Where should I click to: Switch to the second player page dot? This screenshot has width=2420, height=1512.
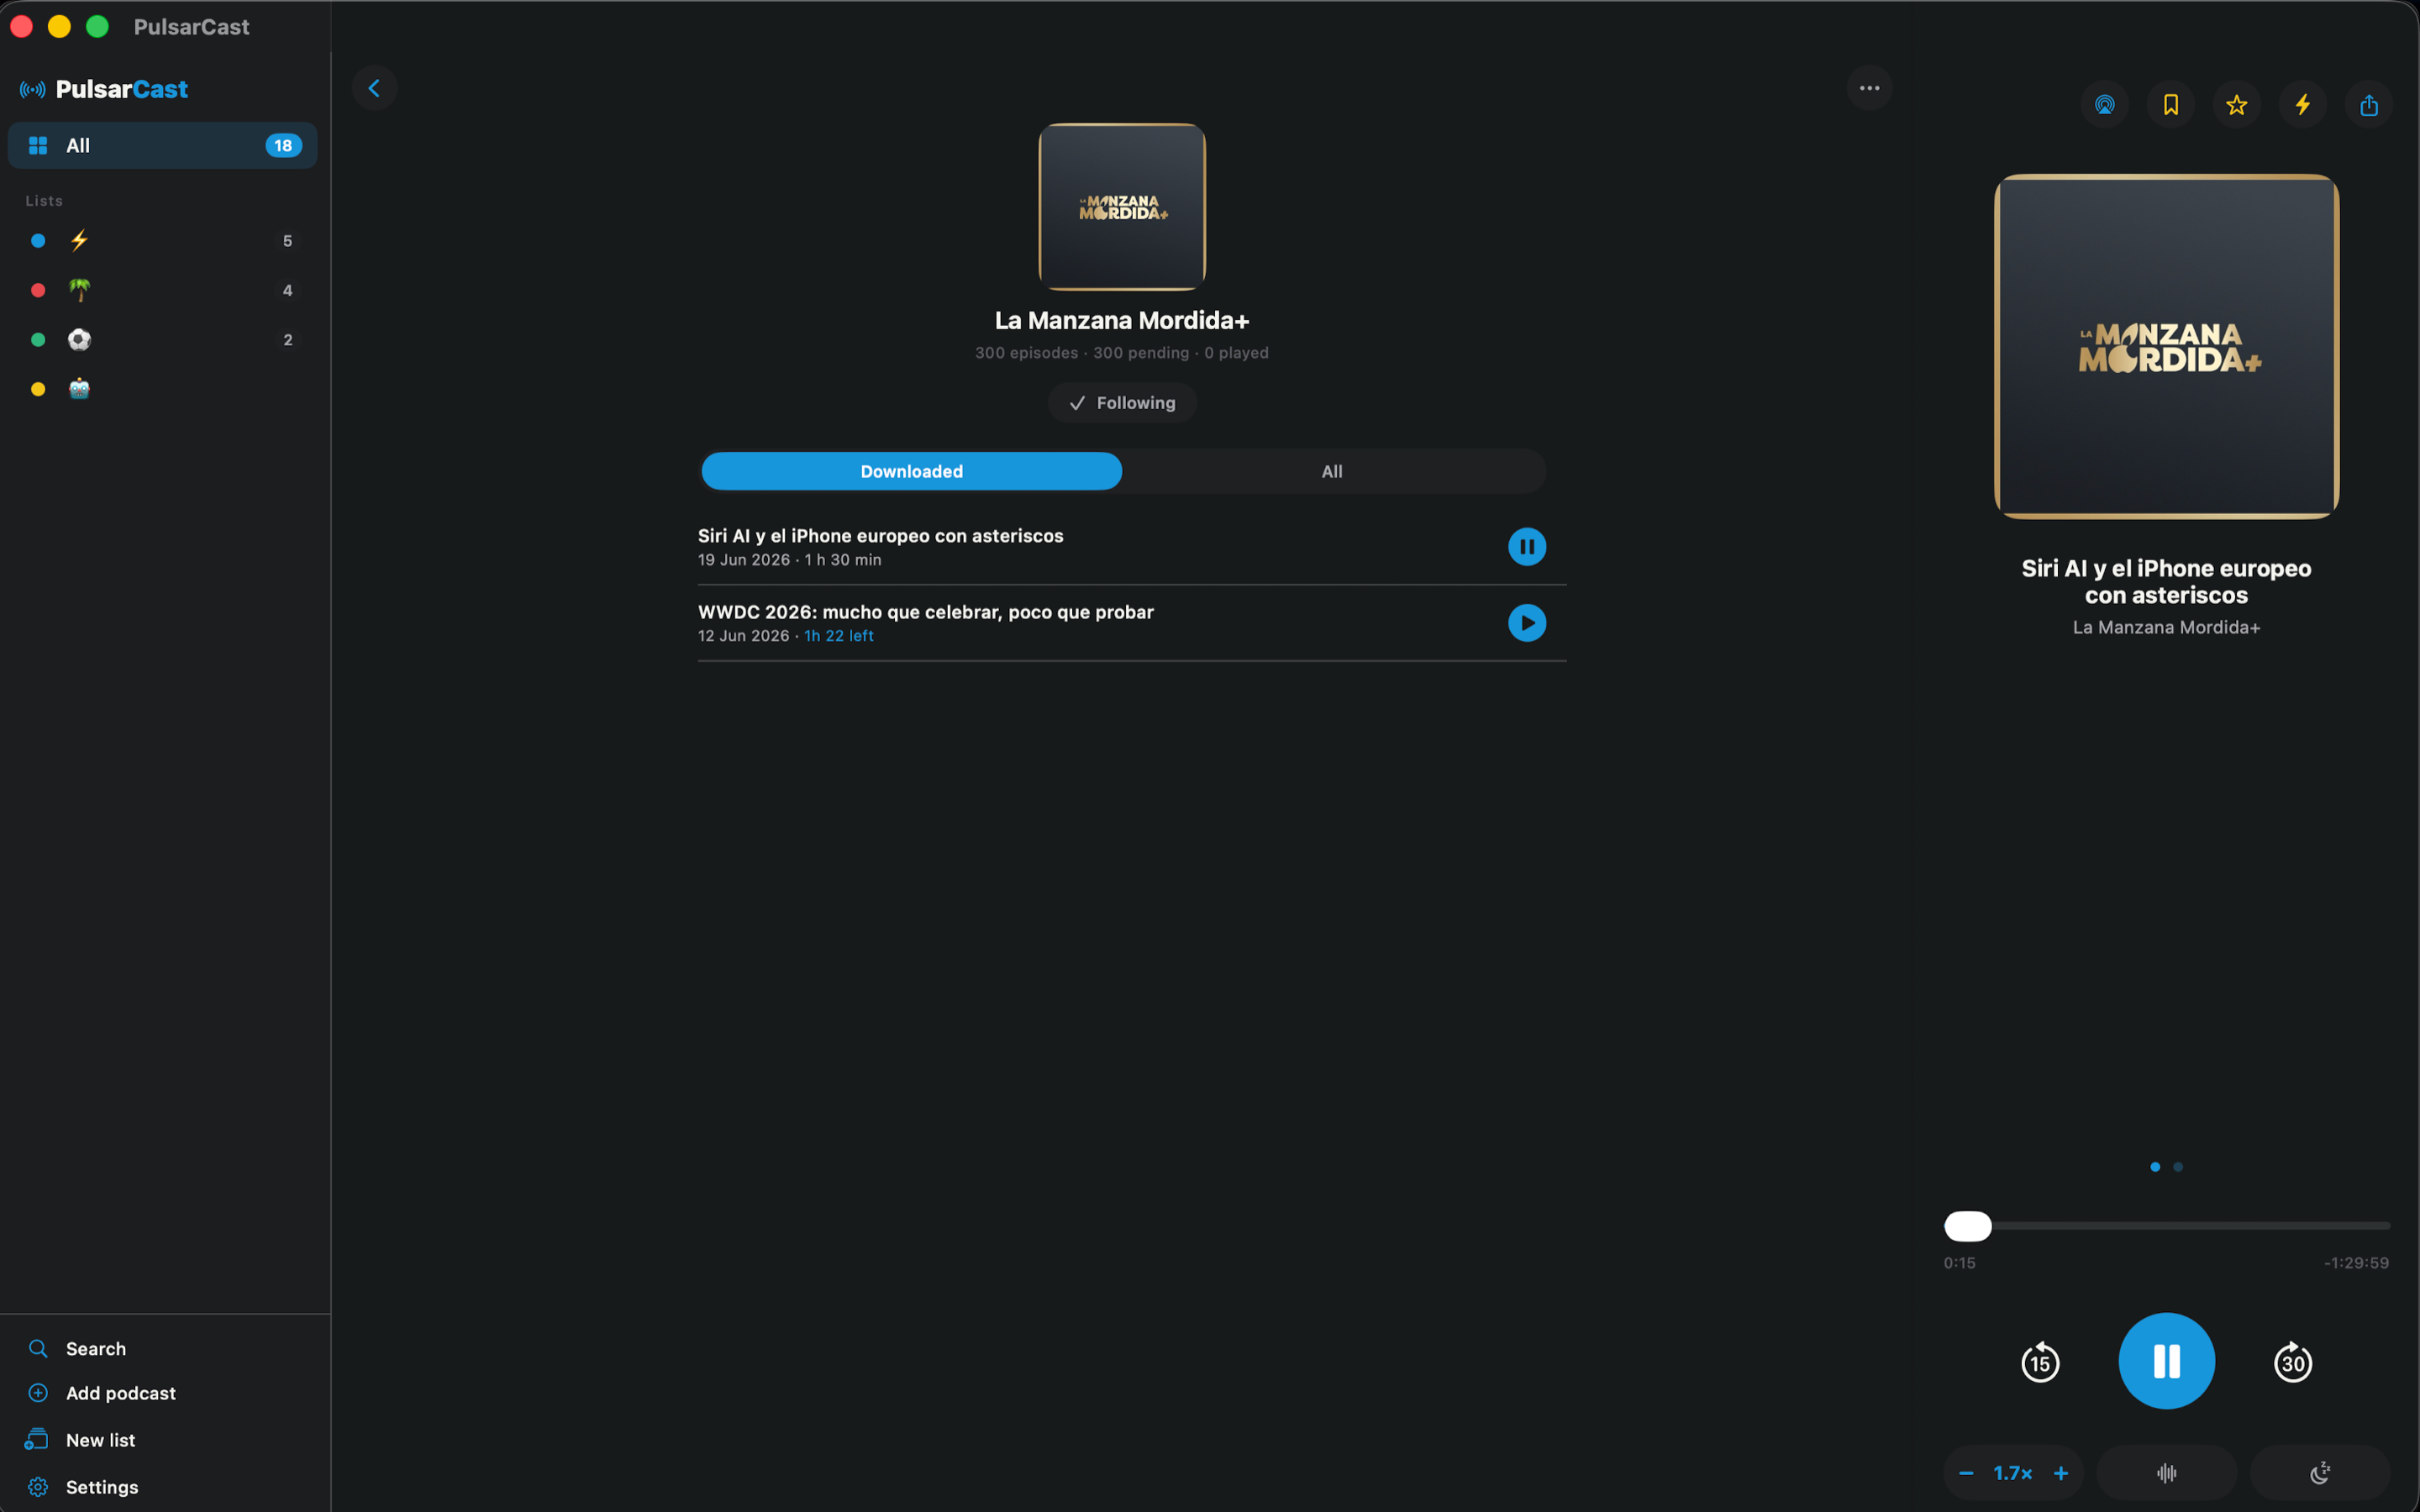tap(2179, 1167)
